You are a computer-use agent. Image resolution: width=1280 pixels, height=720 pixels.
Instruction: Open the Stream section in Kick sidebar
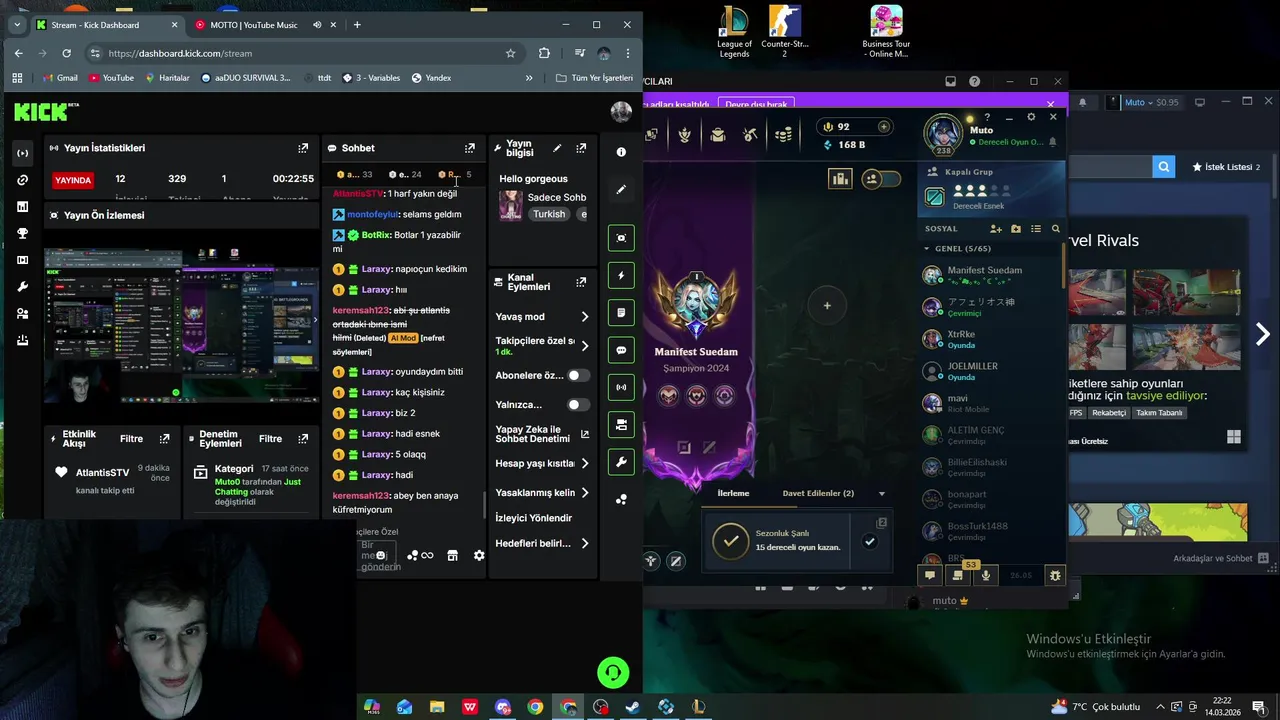point(22,153)
